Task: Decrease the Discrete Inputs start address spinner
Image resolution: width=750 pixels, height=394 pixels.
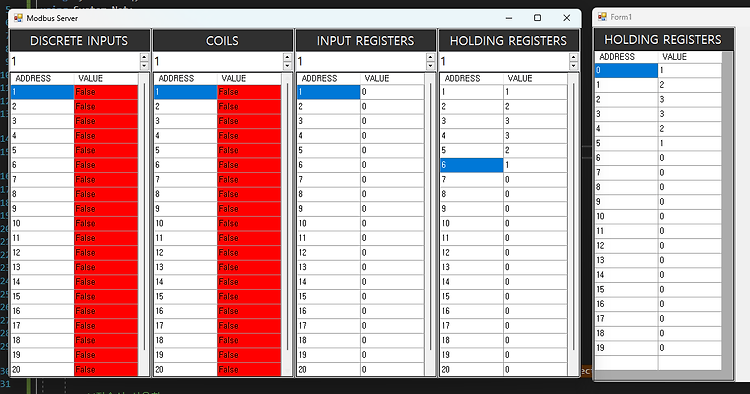Action: point(144,66)
